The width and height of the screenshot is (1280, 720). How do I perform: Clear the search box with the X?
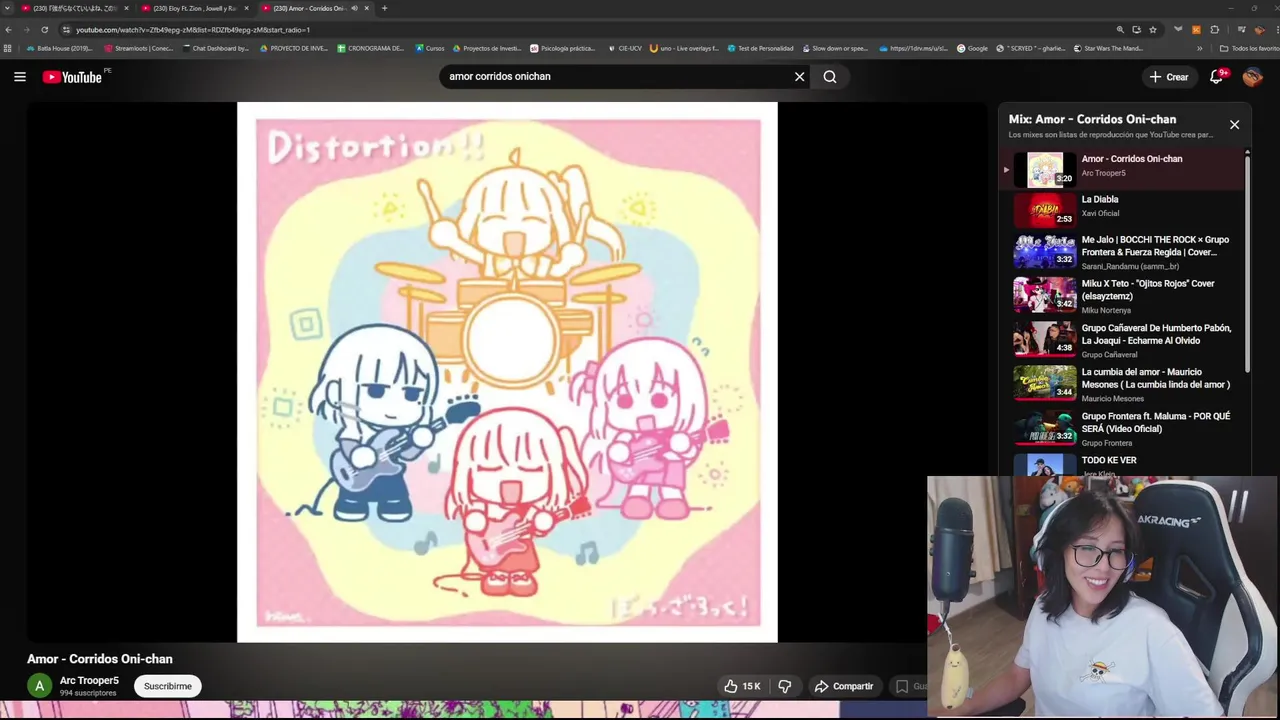click(x=799, y=77)
